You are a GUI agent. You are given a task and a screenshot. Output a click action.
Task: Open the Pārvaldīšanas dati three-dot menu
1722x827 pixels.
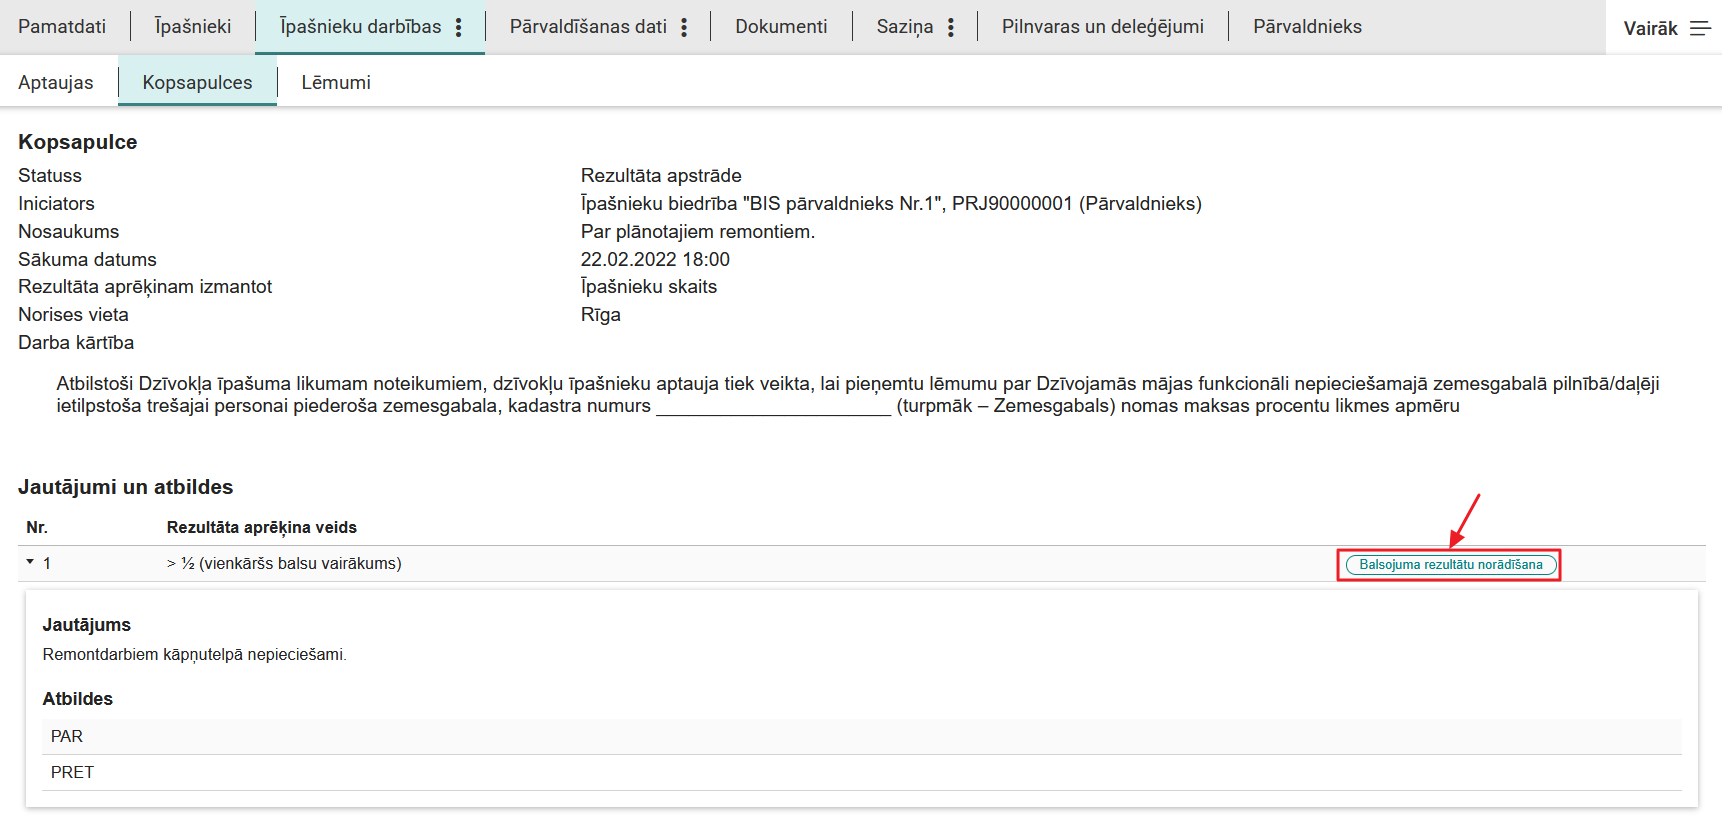tap(684, 27)
